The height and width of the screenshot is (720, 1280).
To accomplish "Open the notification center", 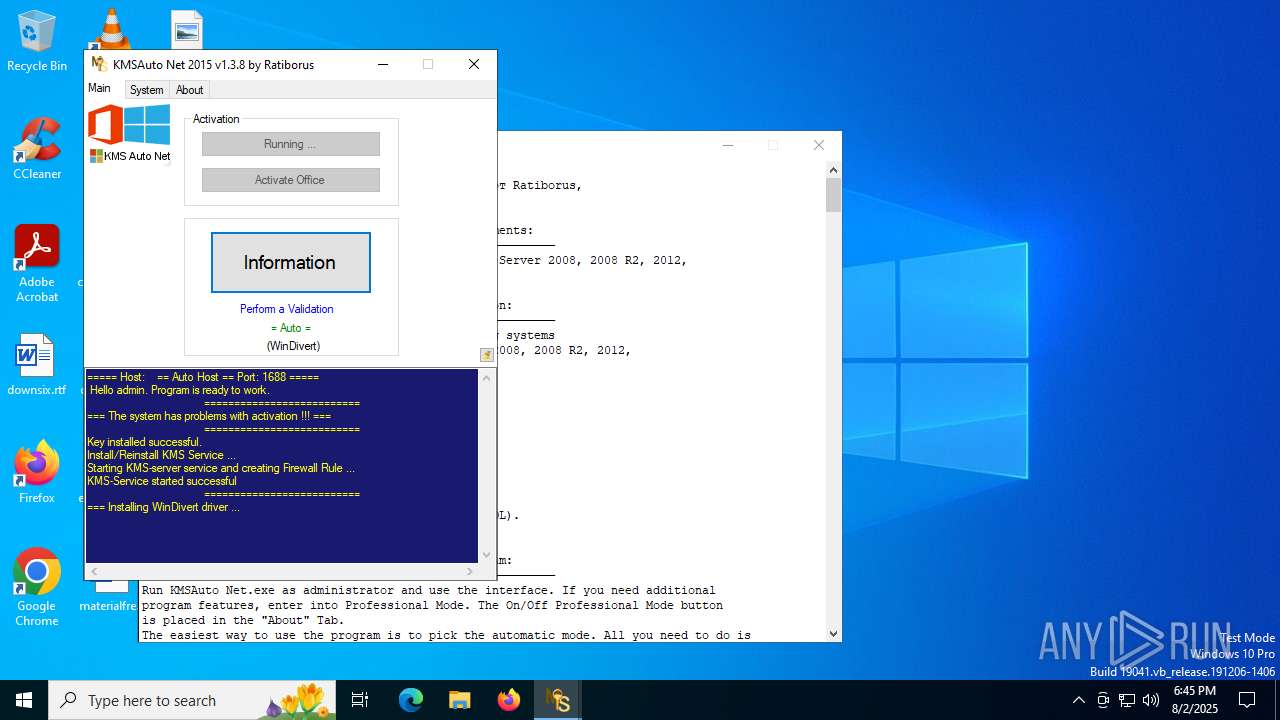I will pyautogui.click(x=1247, y=700).
